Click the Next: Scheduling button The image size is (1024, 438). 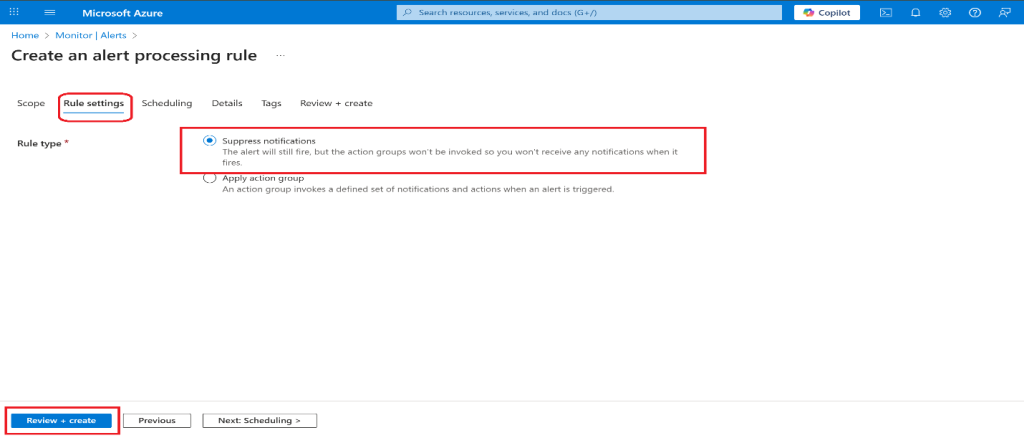(259, 420)
